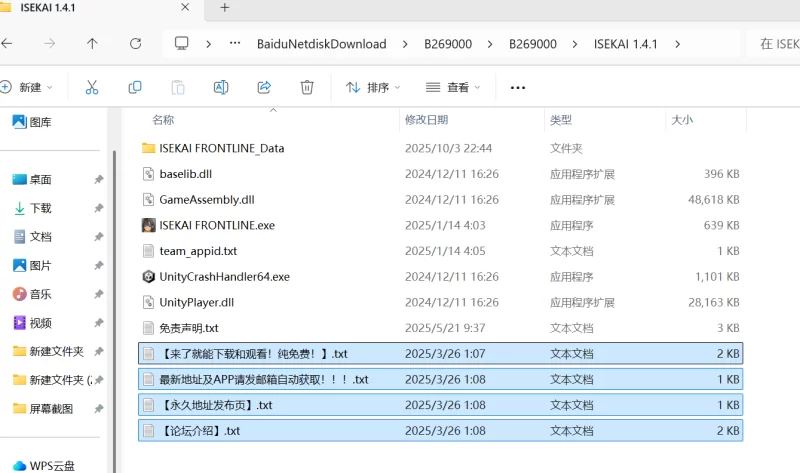The image size is (800, 473).
Task: Select ISEKAI FRONTLINE_Data folder
Action: 441,148
